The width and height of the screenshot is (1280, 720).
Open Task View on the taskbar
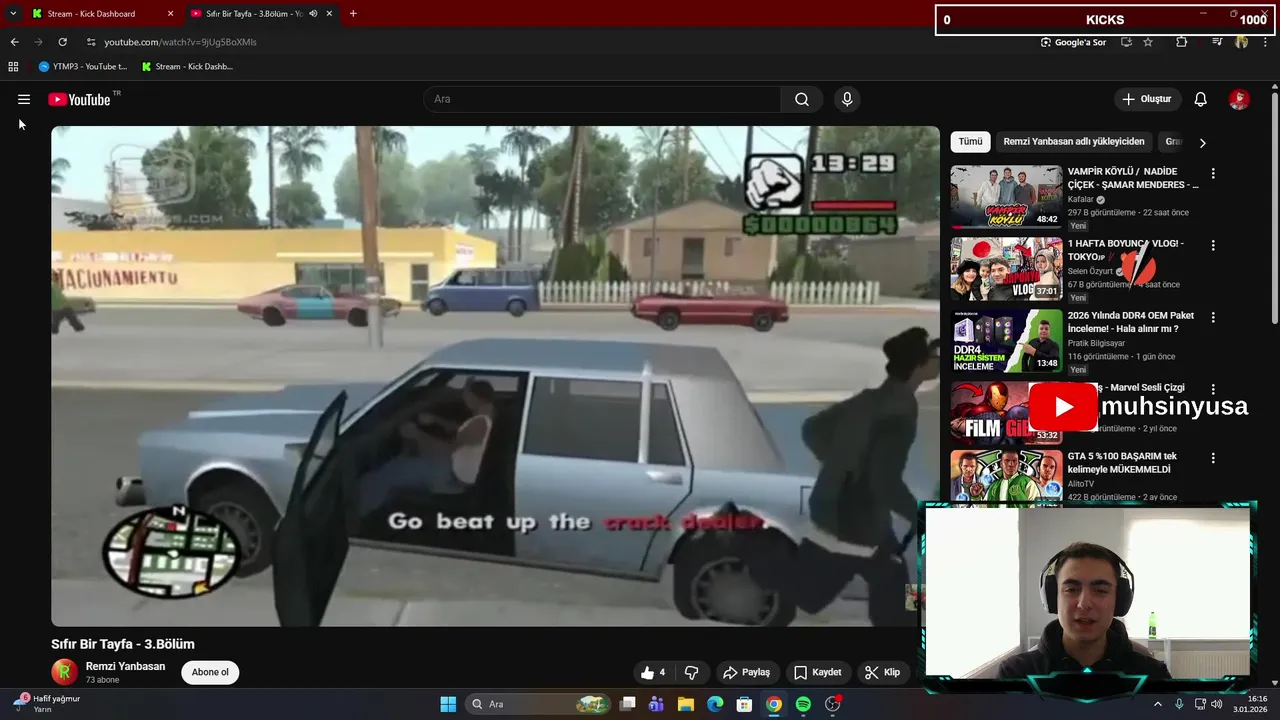tap(627, 704)
